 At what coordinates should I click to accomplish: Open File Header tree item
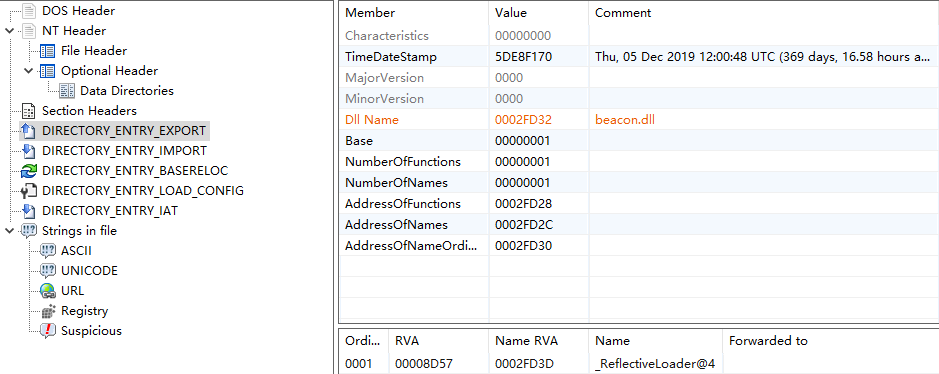tap(94, 51)
